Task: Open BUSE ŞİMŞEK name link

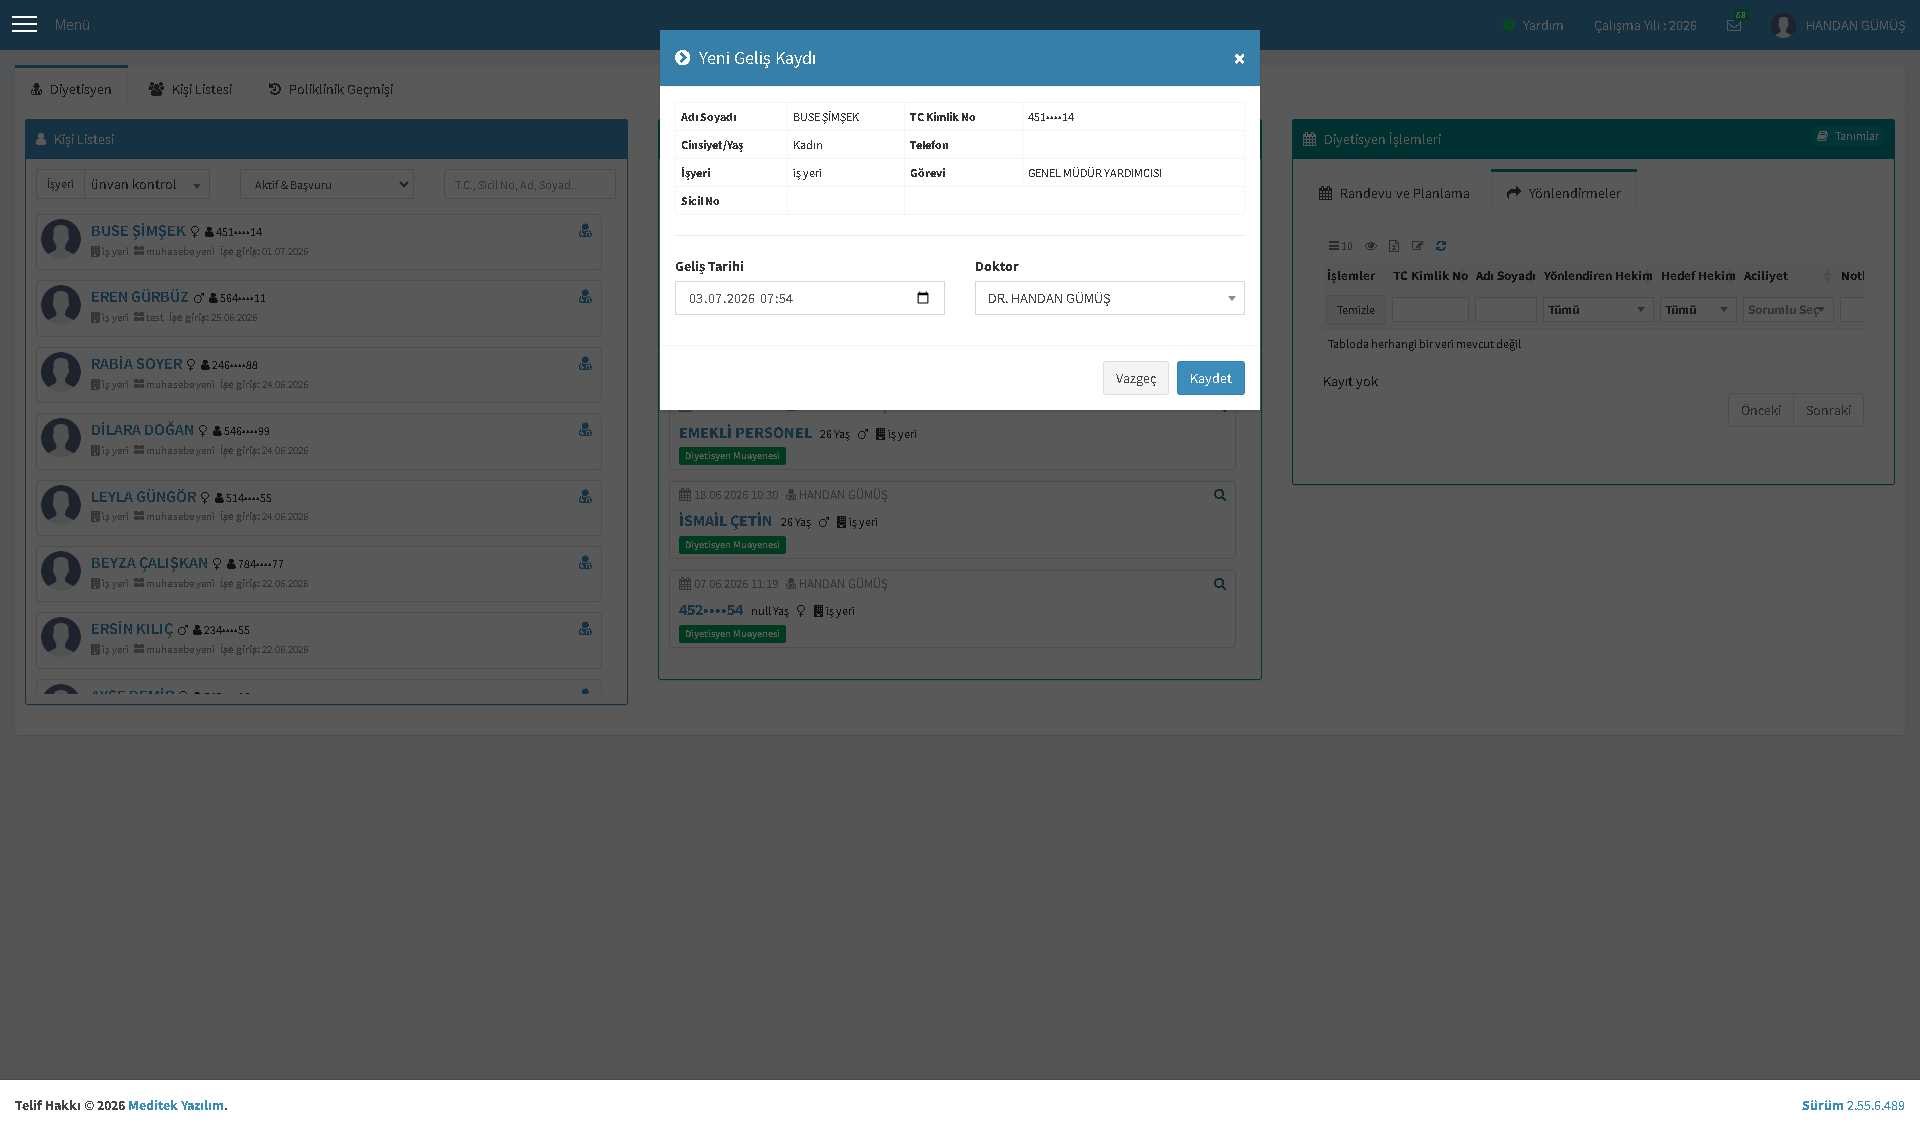Action: (x=138, y=231)
